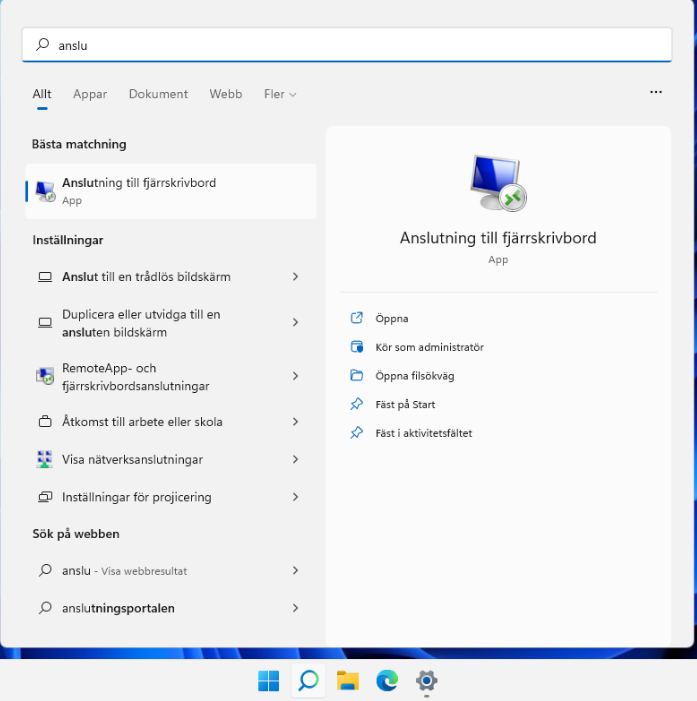Click the large Remote Desktop icon in preview pane
Screen dimensions: 697x701
pos(498,183)
